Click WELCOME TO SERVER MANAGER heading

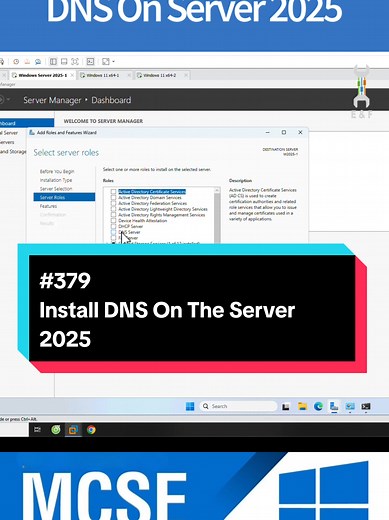click(103, 121)
